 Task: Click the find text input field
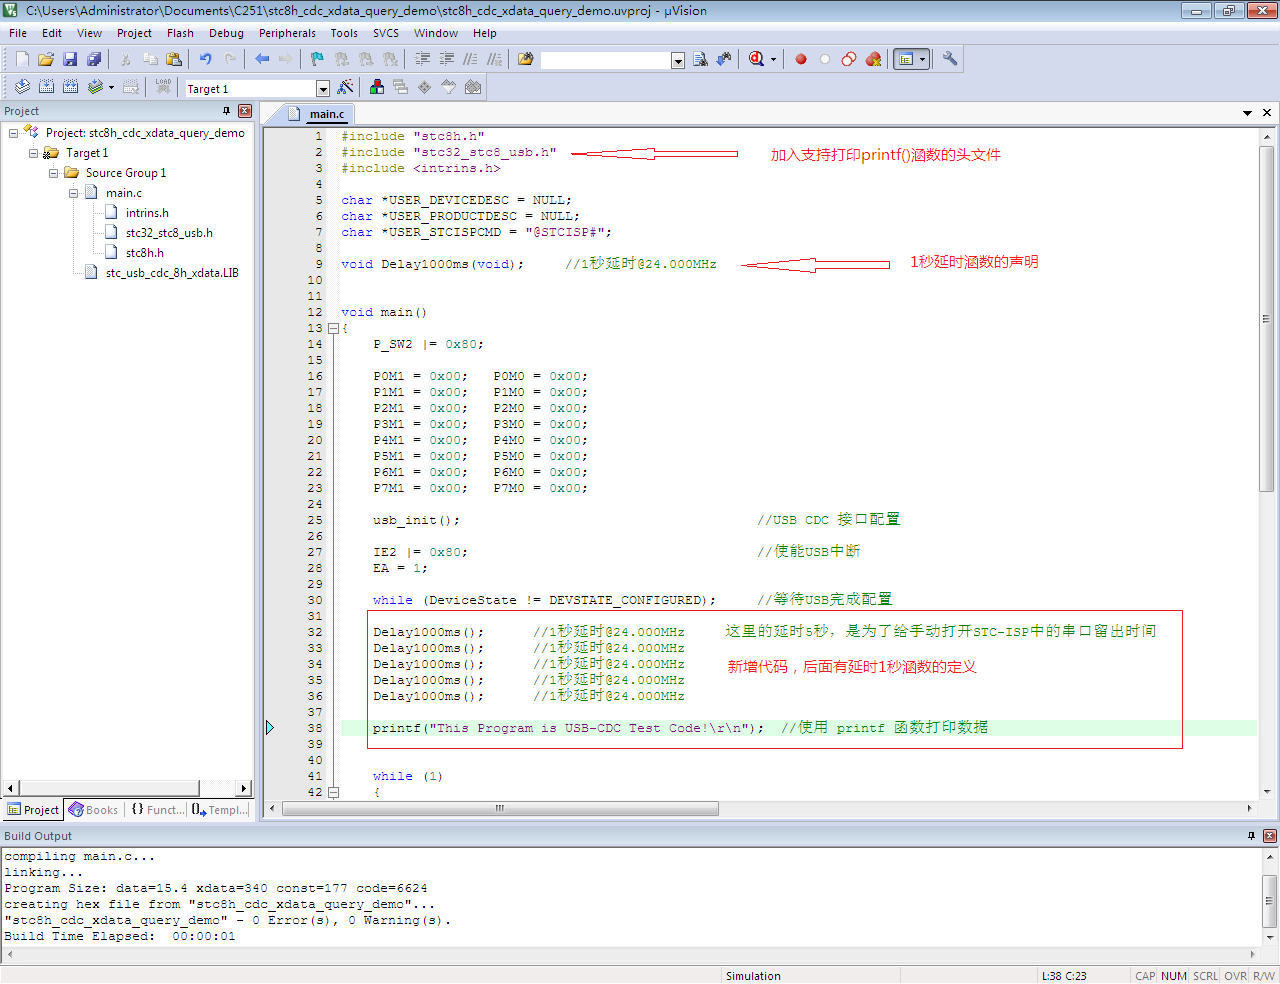pyautogui.click(x=605, y=61)
